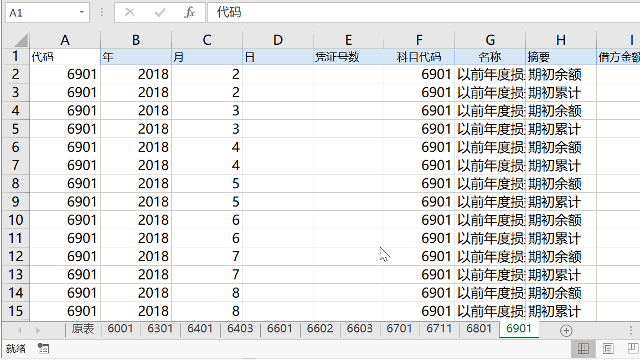
Task: Open the 原表 sheet tab
Action: [83, 329]
